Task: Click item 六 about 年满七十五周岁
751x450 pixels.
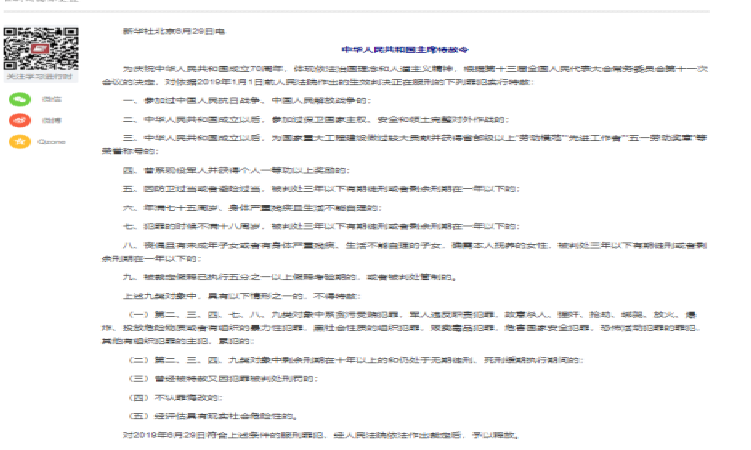Action: pyautogui.click(x=252, y=208)
